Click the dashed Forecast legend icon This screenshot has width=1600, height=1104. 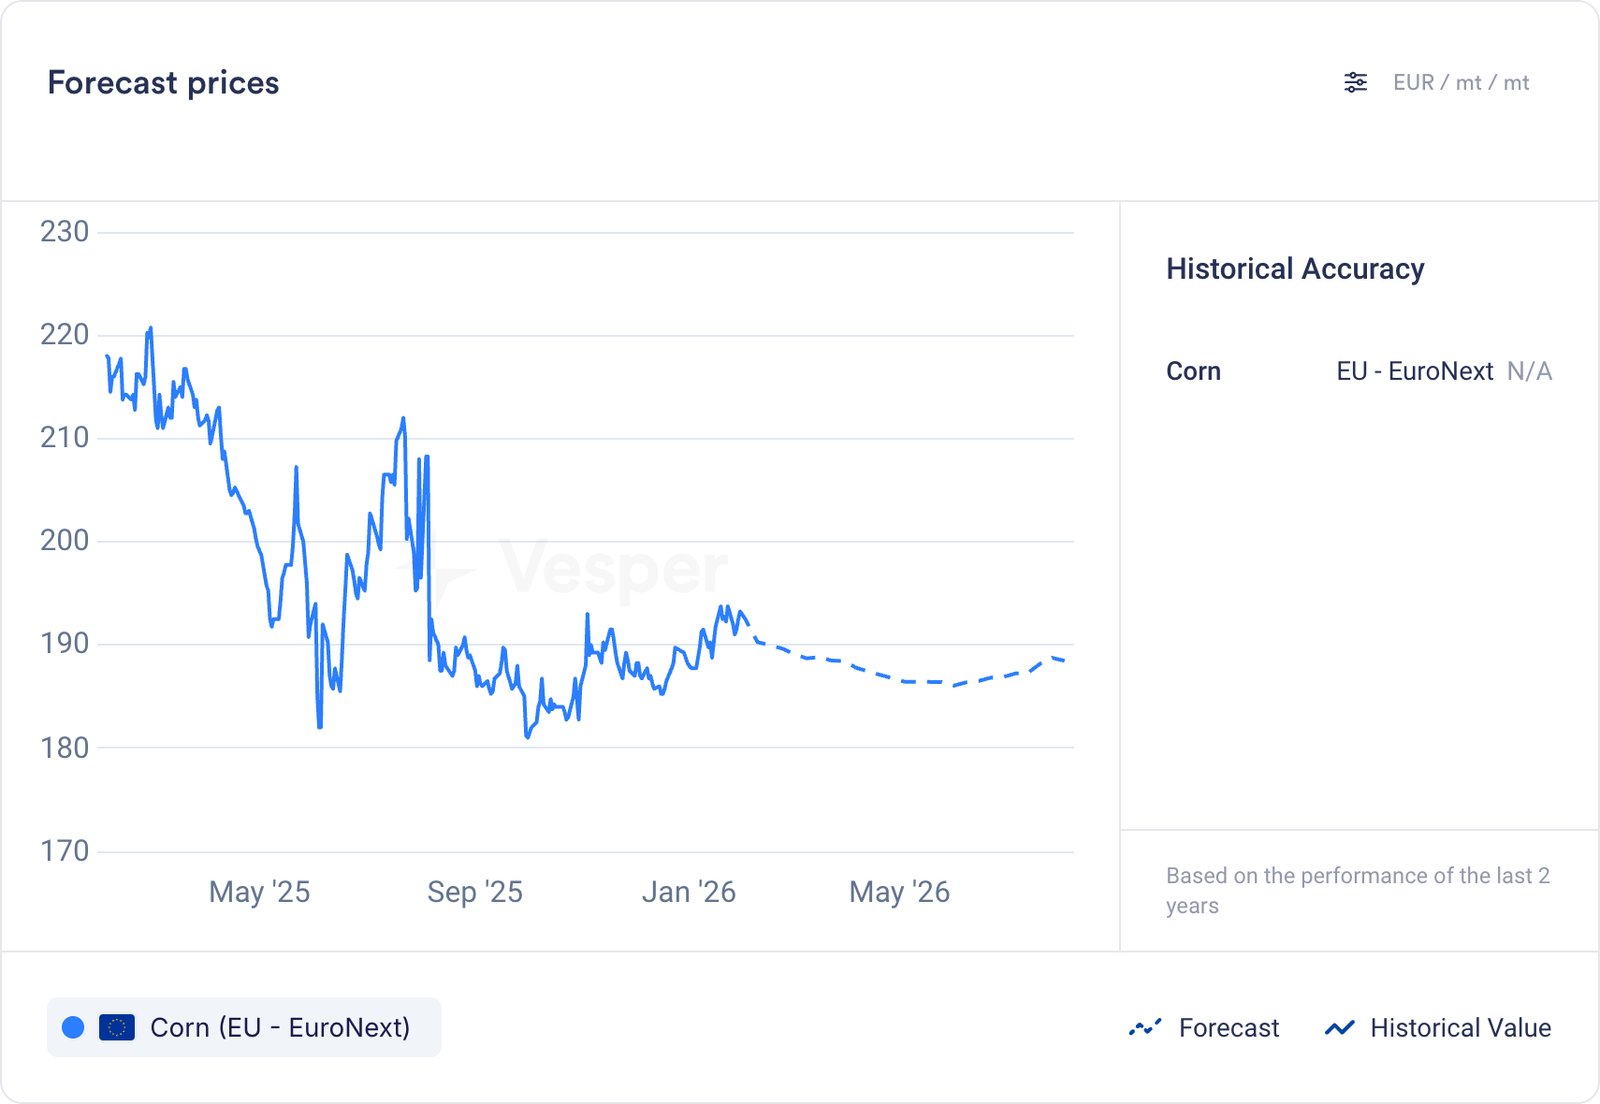[1145, 1027]
